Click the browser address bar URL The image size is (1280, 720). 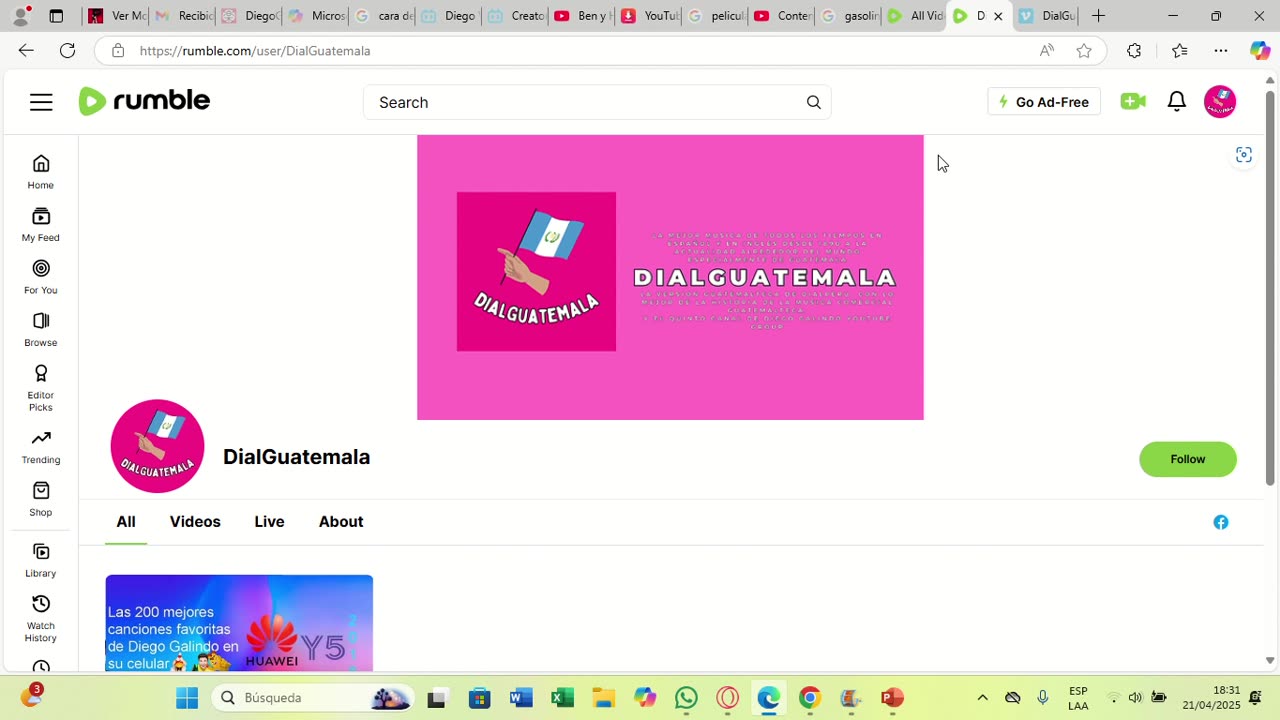pos(255,50)
